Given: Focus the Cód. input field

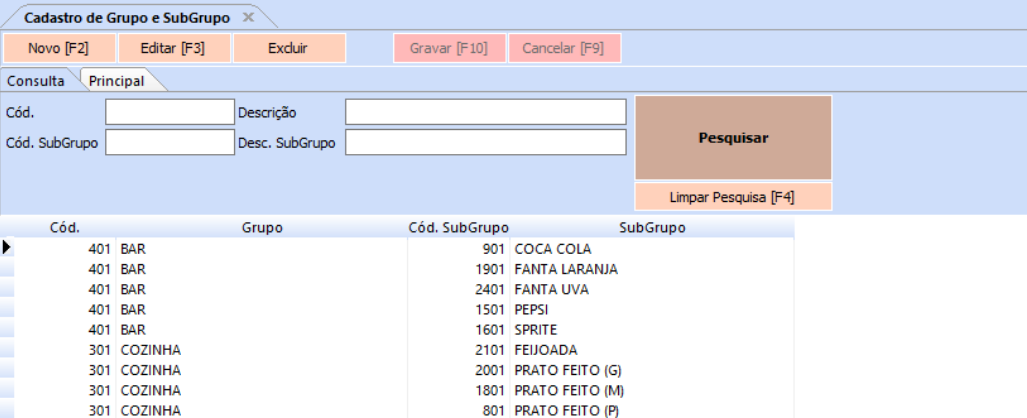Looking at the screenshot, I should tap(169, 112).
